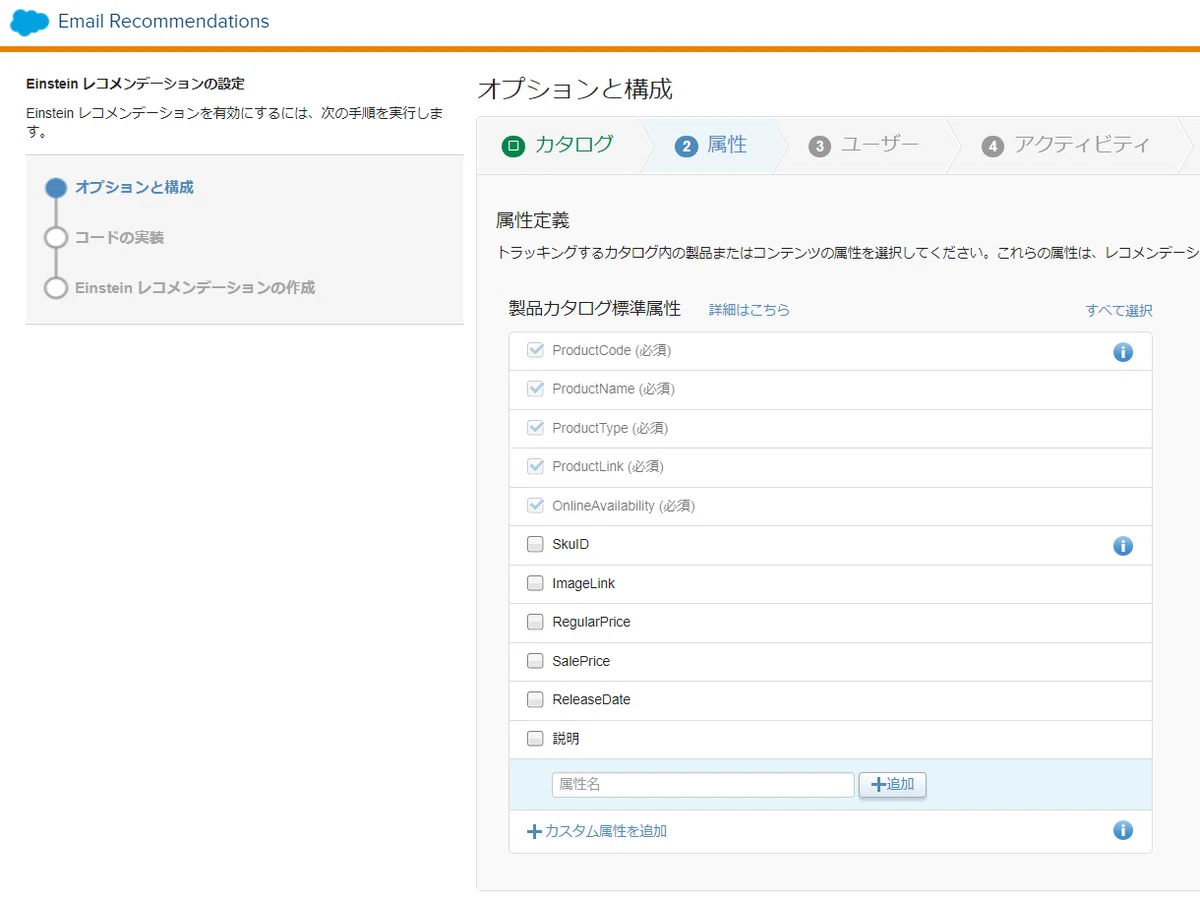
Task: Enable the ImageLink checkbox
Action: (535, 583)
